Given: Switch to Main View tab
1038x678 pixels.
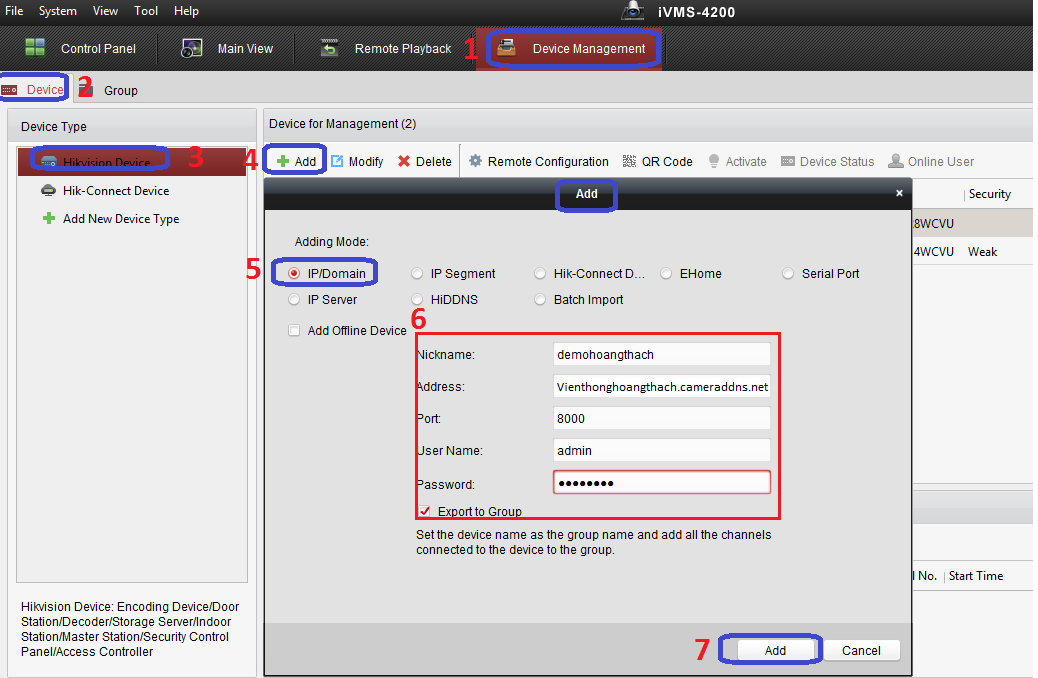Looking at the screenshot, I should pos(227,48).
